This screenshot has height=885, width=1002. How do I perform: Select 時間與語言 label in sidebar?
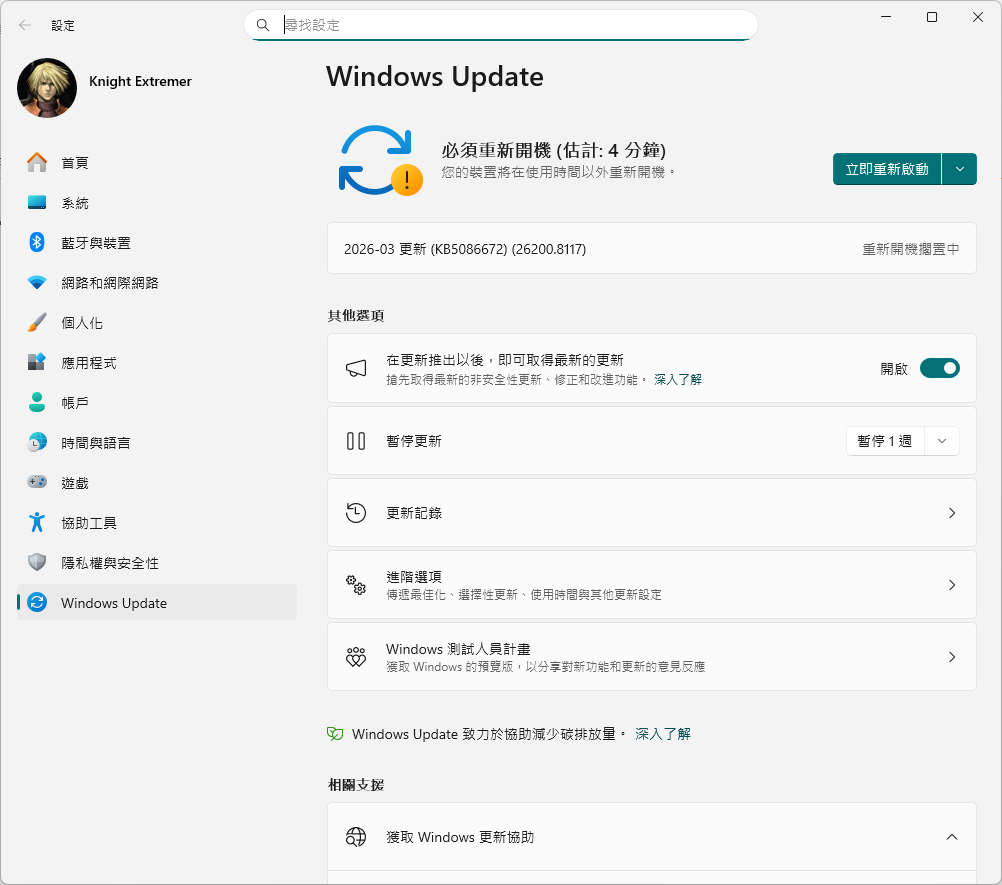pyautogui.click(x=96, y=443)
